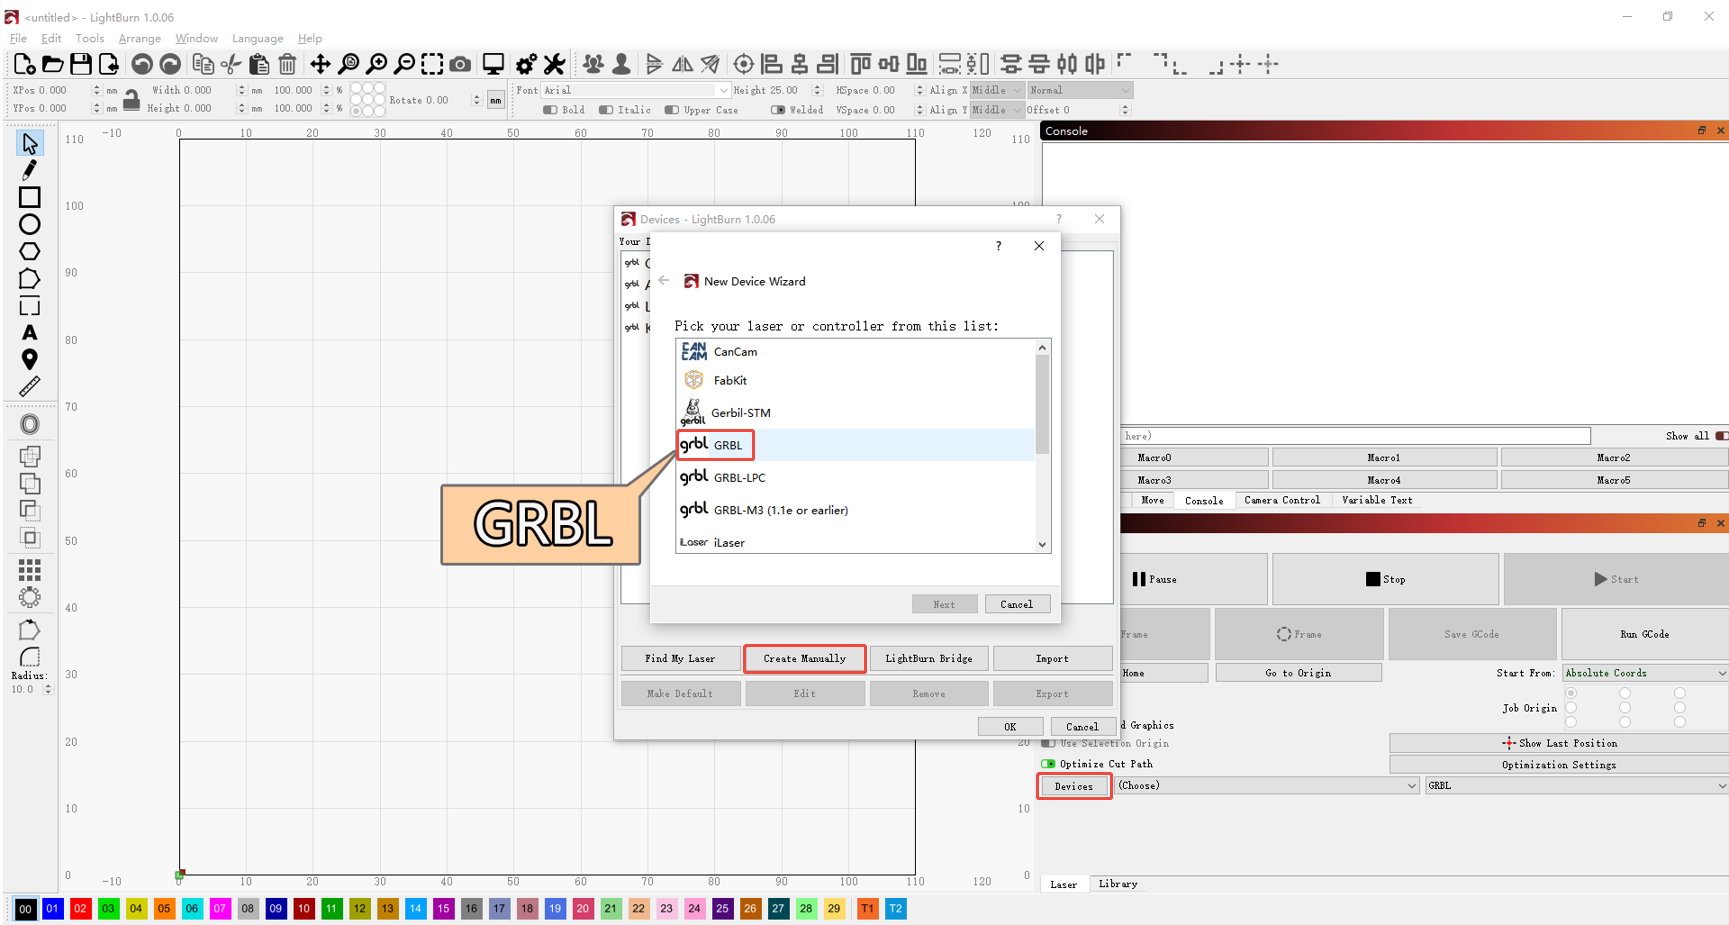Open the Tools menu

click(89, 38)
